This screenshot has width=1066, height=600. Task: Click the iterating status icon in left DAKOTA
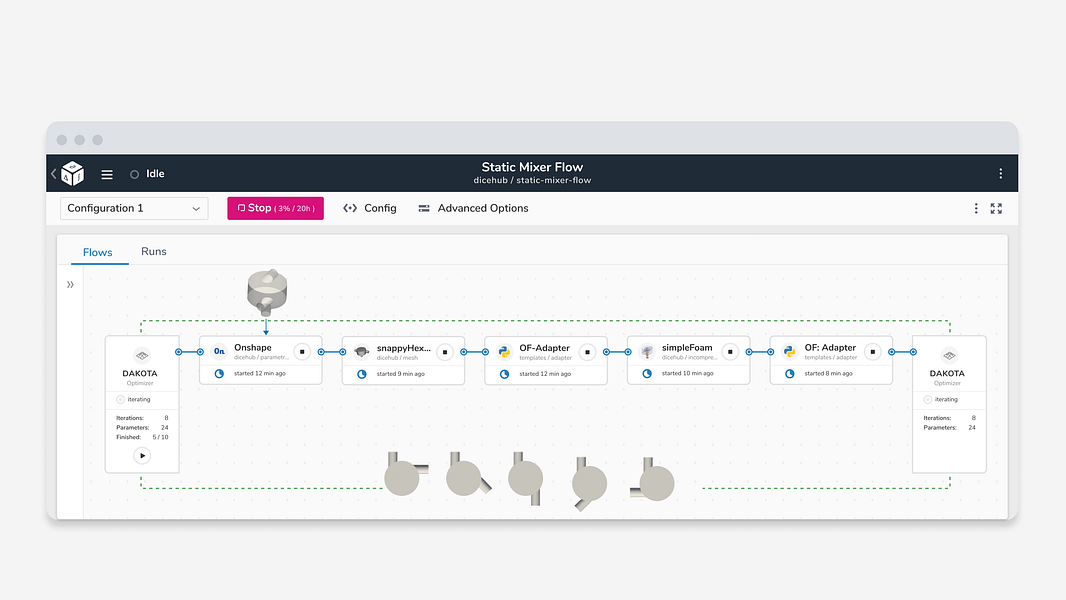click(120, 400)
